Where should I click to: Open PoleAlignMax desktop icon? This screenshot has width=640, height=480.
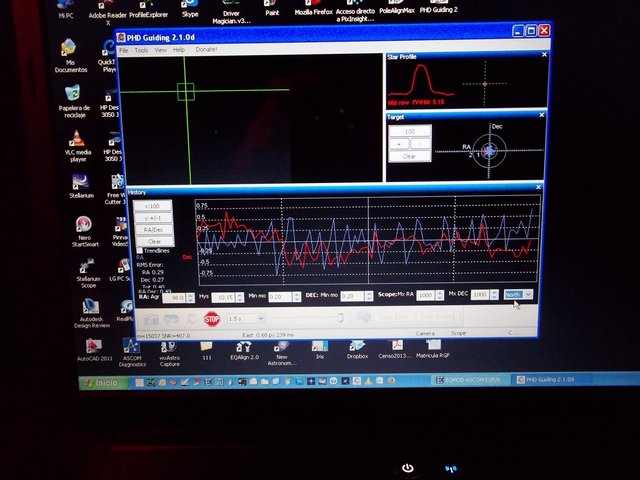tap(397, 7)
